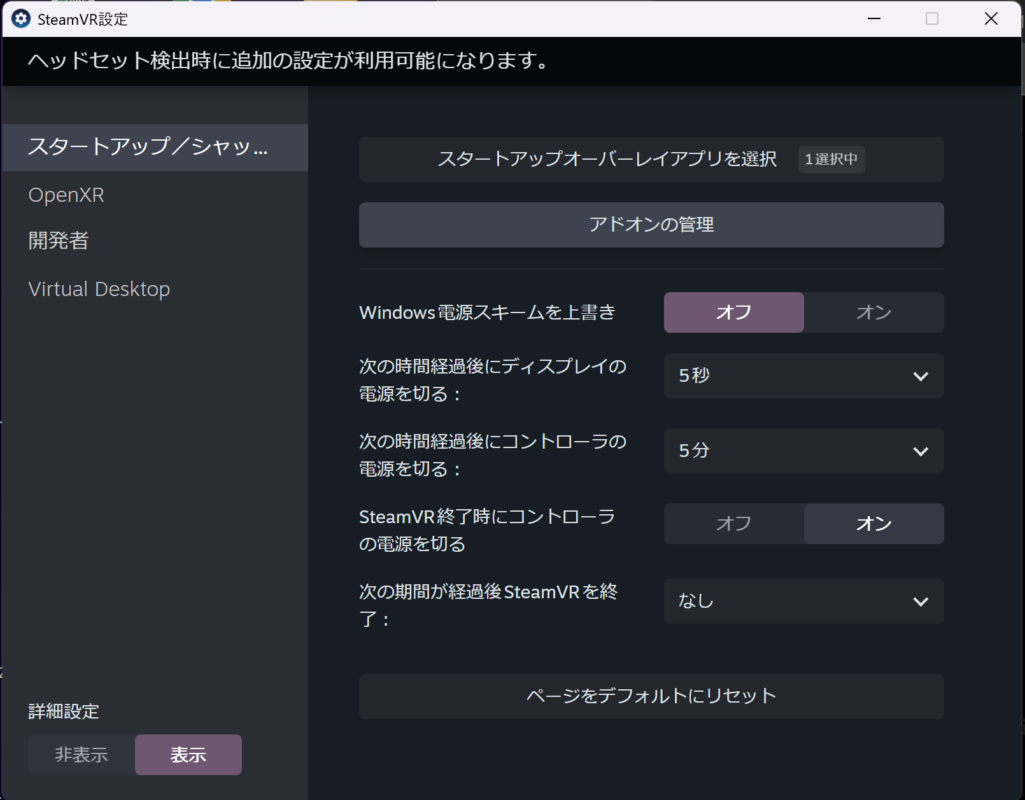The image size is (1025, 800).
Task: Set Windows電源スキームを上書き to オフ
Action: click(x=733, y=312)
